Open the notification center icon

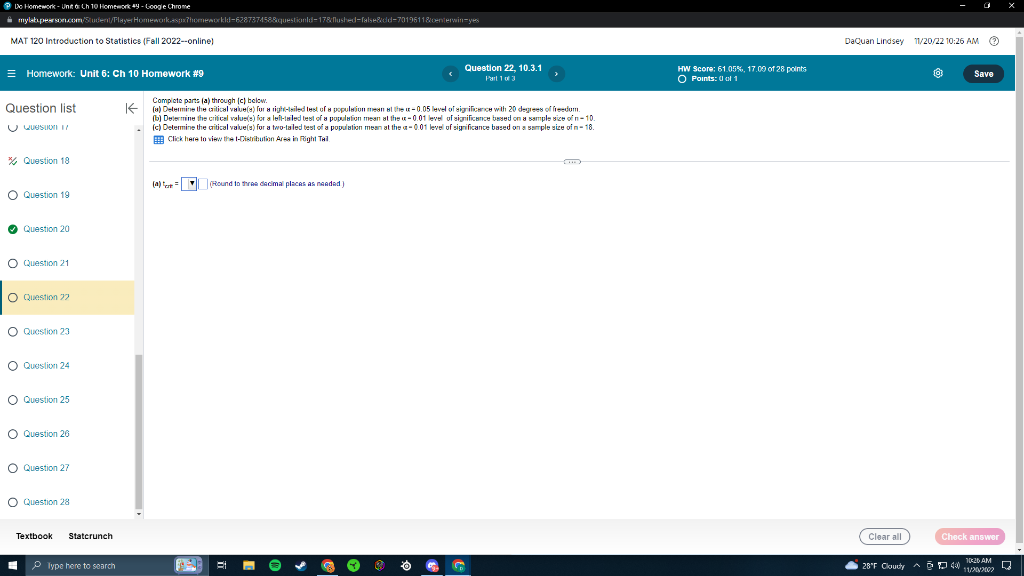coord(1006,566)
